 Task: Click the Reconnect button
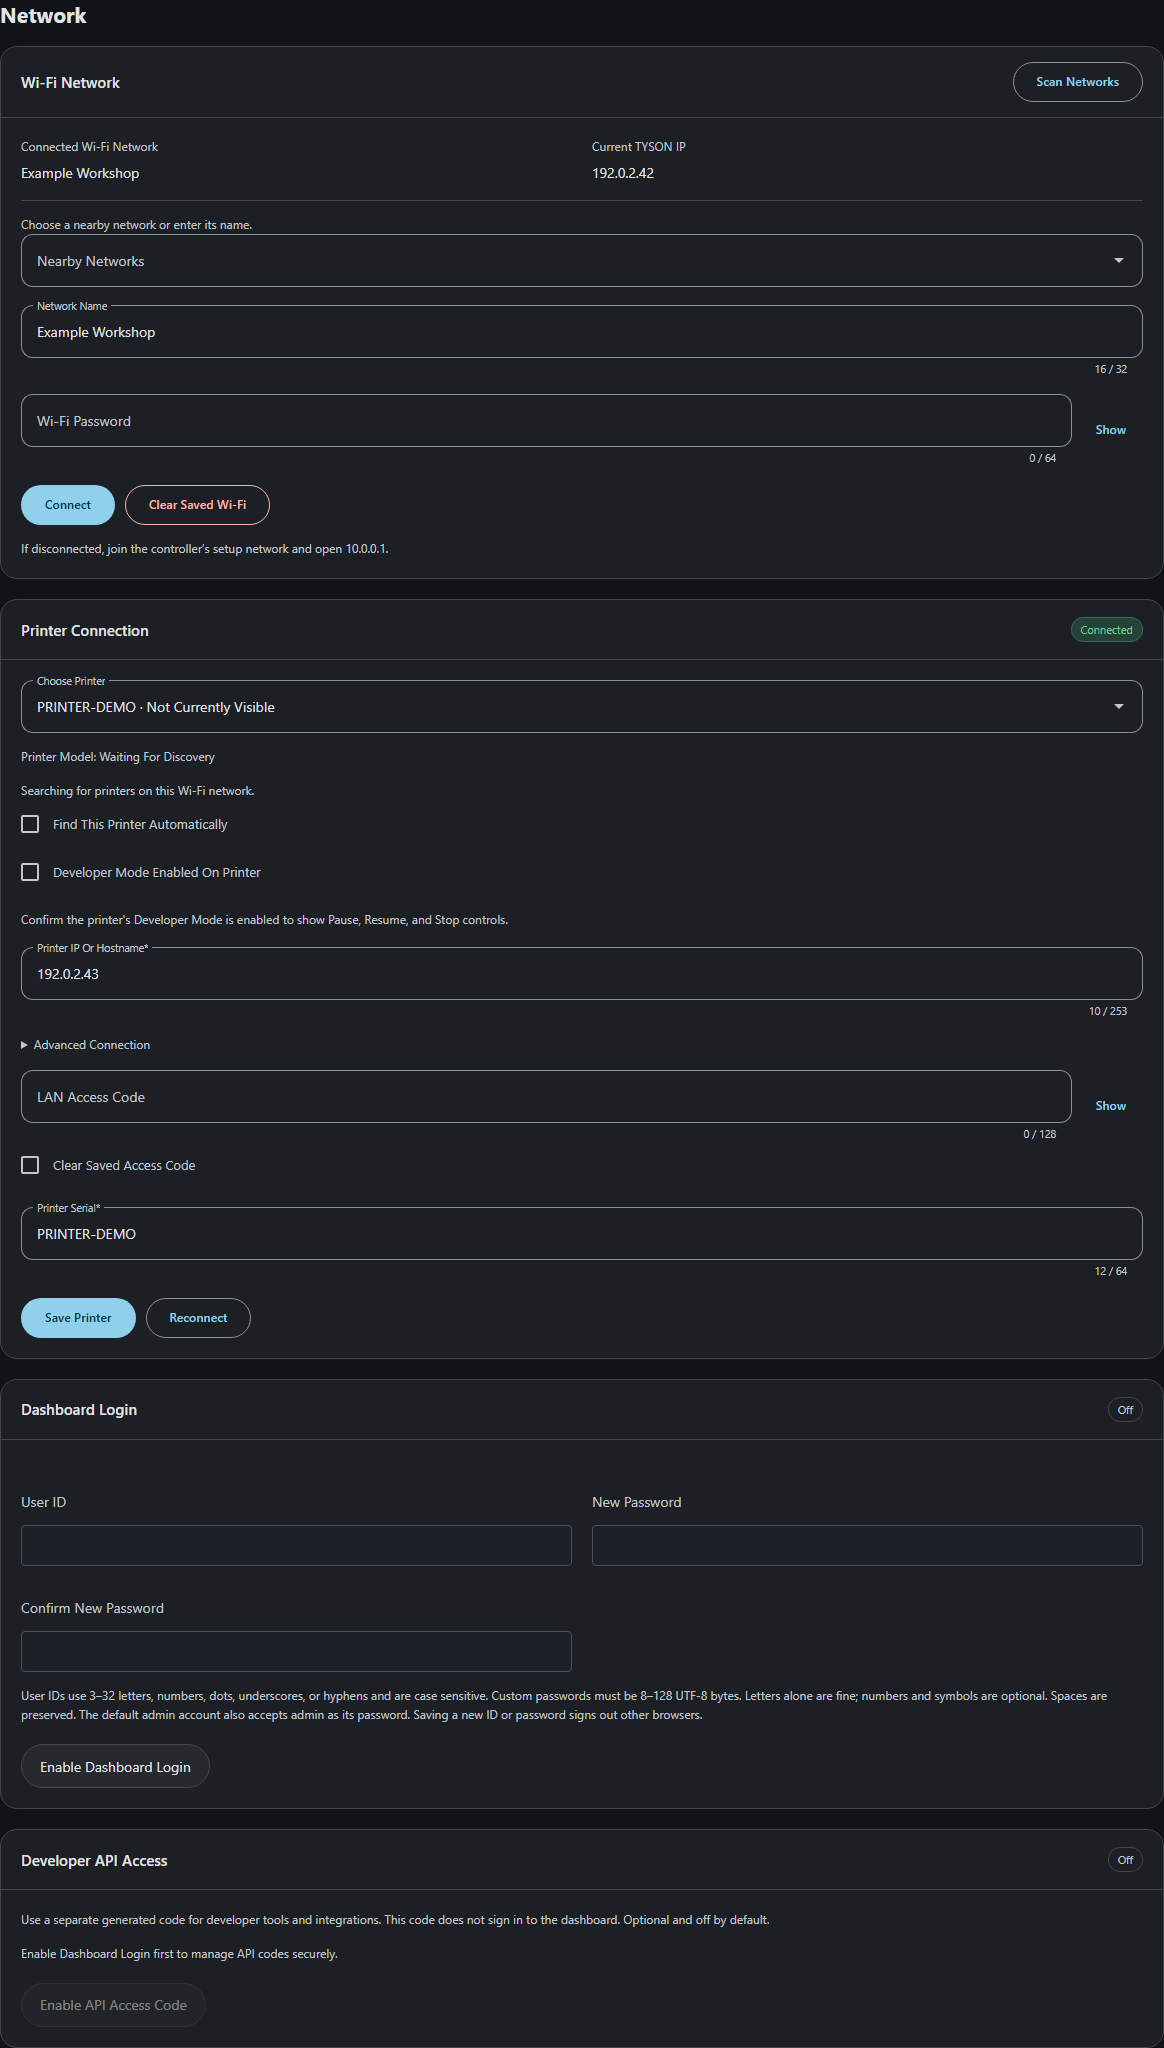(198, 1318)
